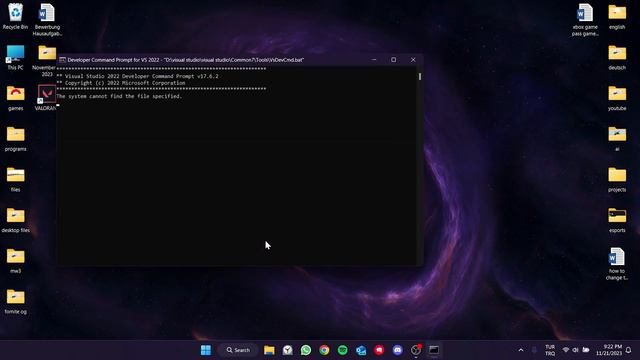Open Outlook from the taskbar

tap(361, 350)
